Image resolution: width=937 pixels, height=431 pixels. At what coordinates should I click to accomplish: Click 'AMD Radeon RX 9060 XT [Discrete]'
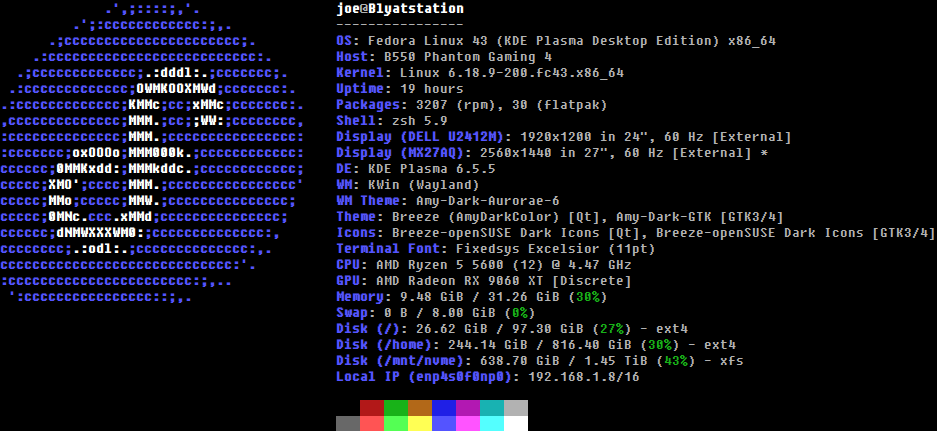click(504, 281)
